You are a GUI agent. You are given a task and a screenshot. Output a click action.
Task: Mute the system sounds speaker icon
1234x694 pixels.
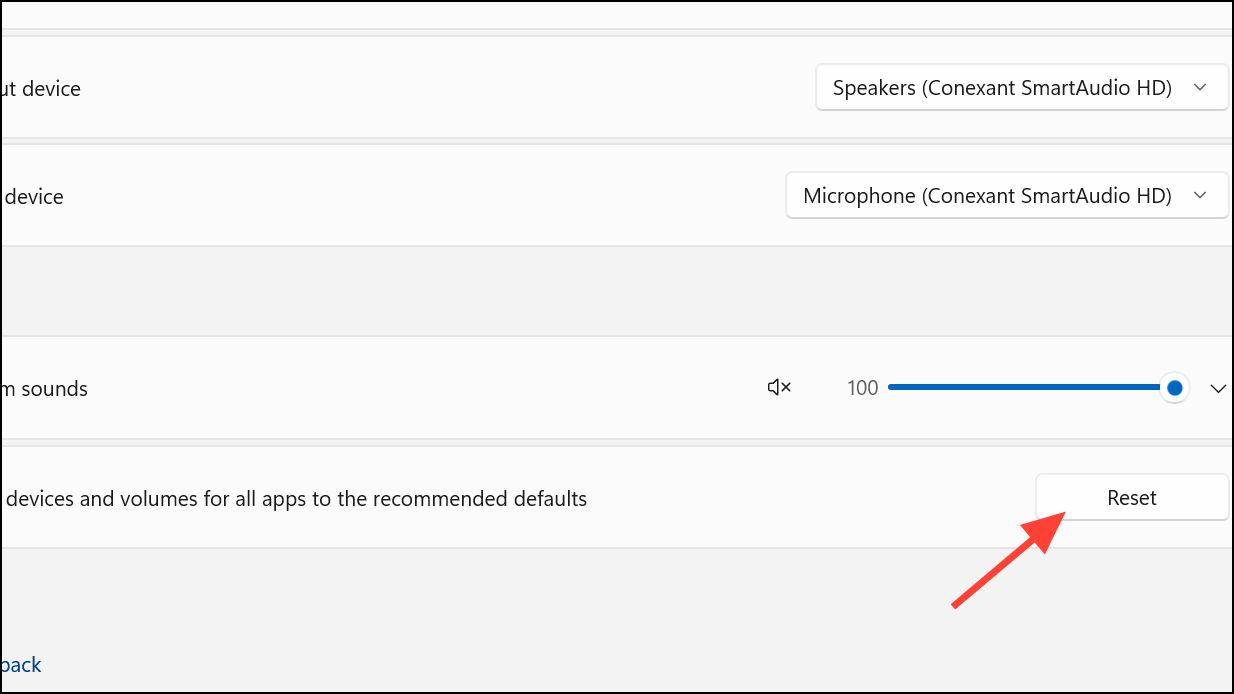[x=779, y=388]
